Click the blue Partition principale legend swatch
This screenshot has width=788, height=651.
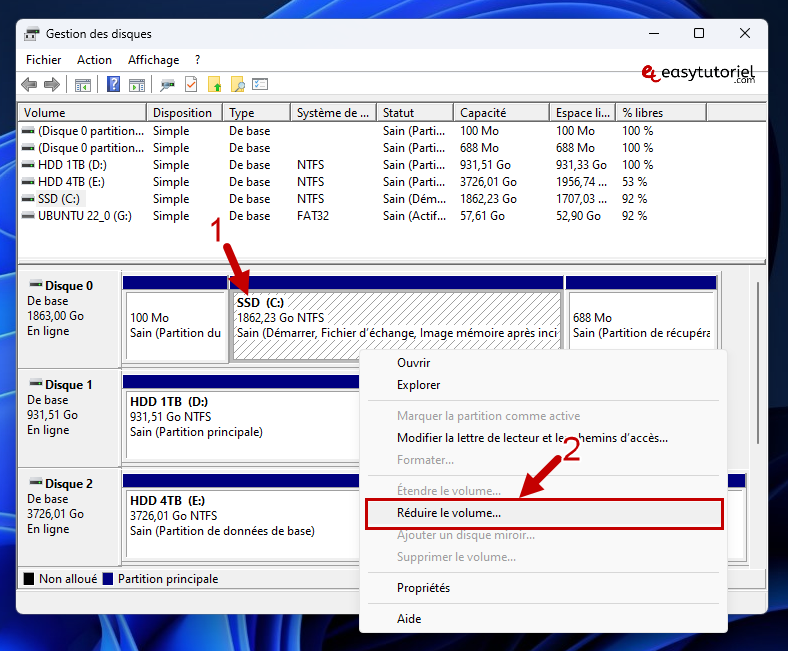pyautogui.click(x=108, y=579)
